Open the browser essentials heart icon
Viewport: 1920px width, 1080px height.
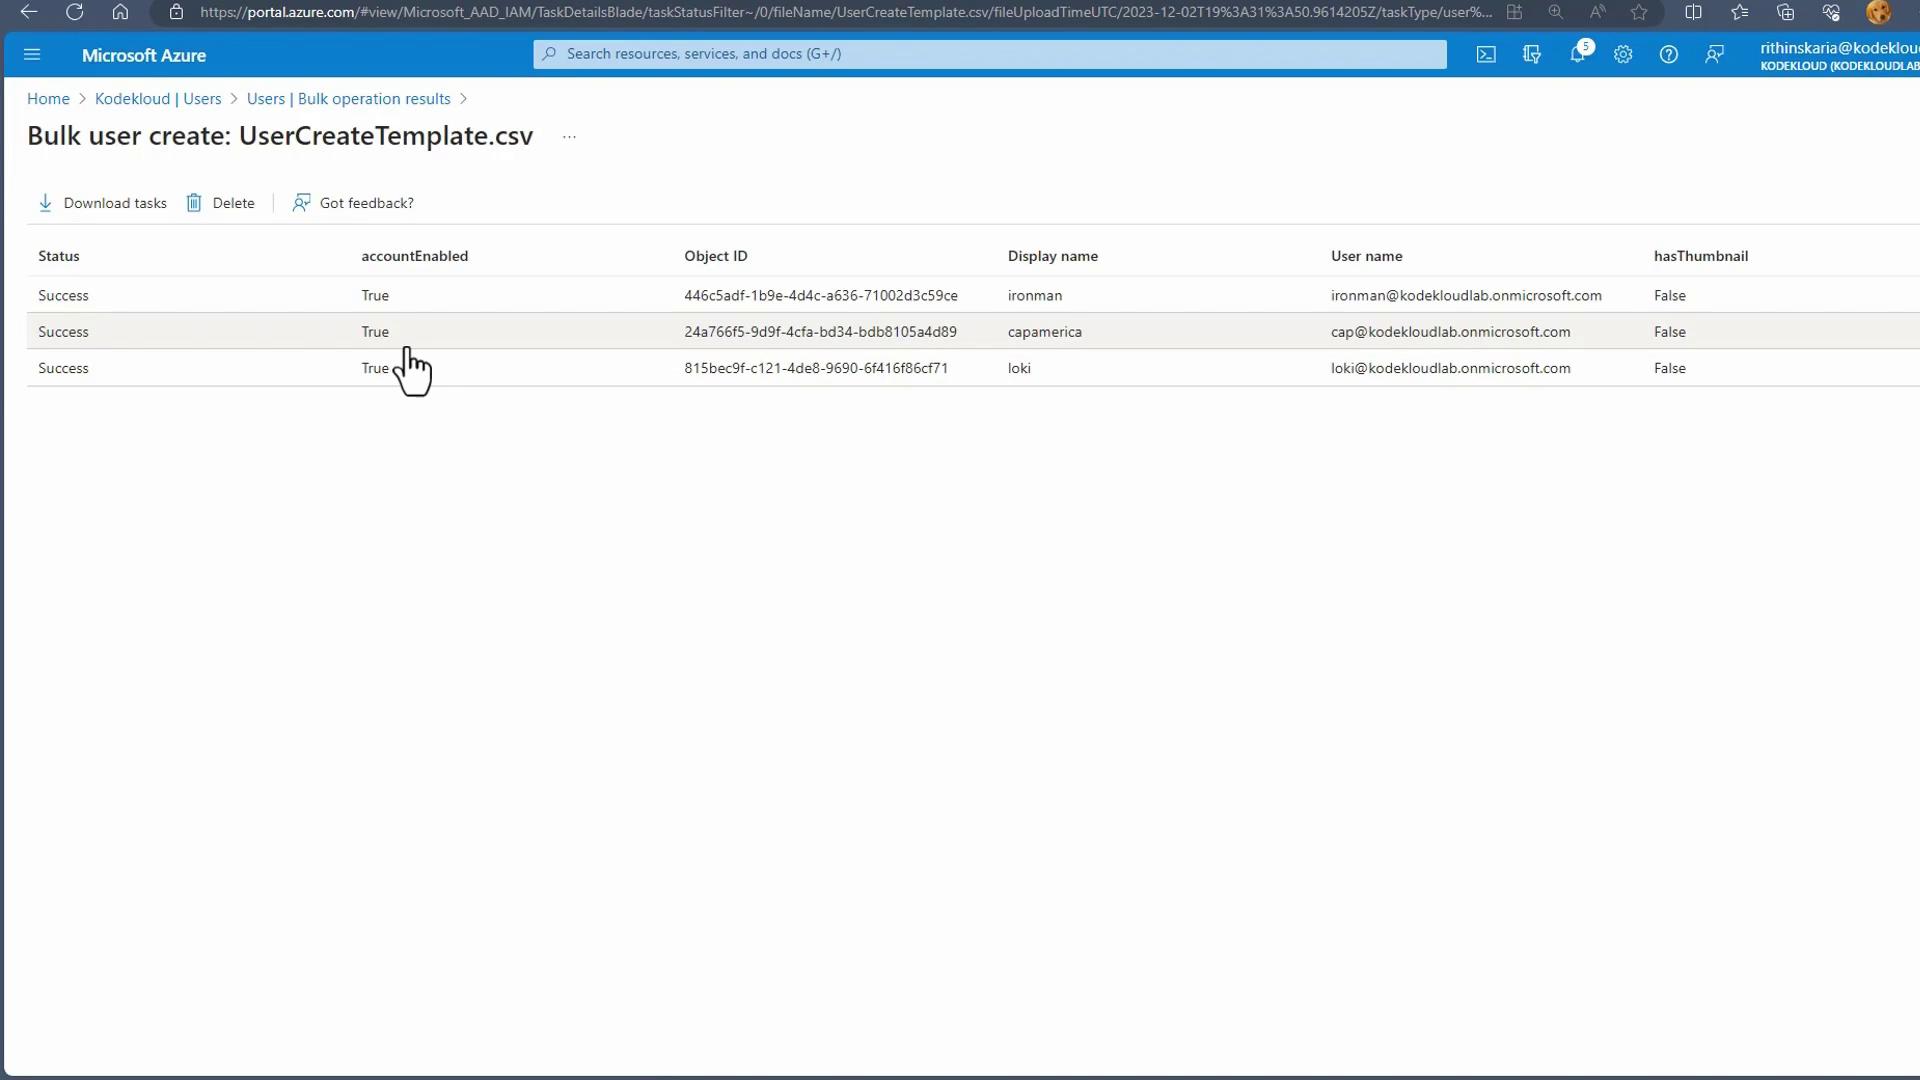(1831, 12)
